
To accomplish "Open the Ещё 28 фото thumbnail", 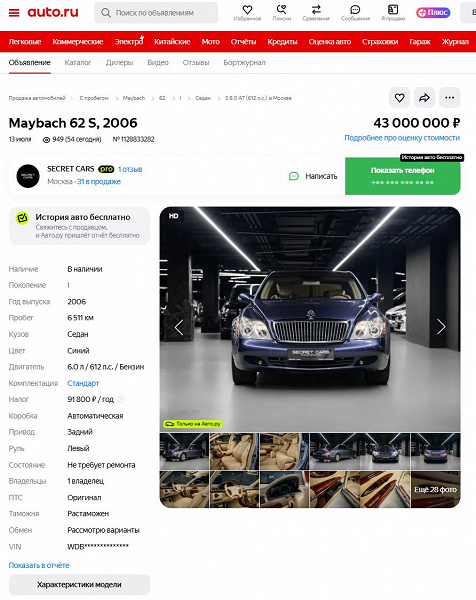I will [435, 489].
